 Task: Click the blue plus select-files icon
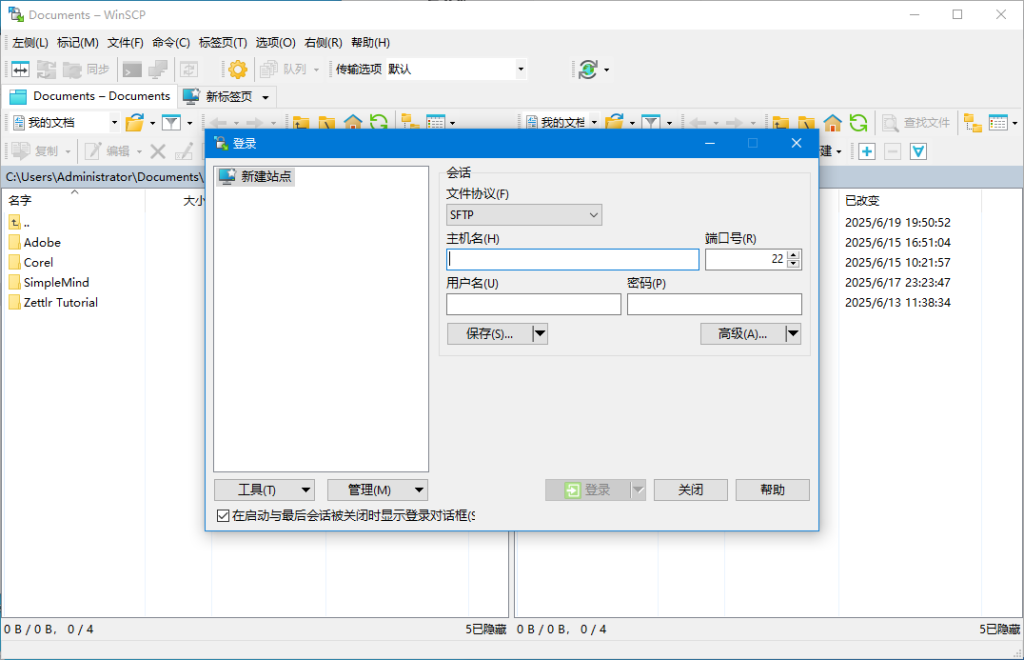pos(867,151)
